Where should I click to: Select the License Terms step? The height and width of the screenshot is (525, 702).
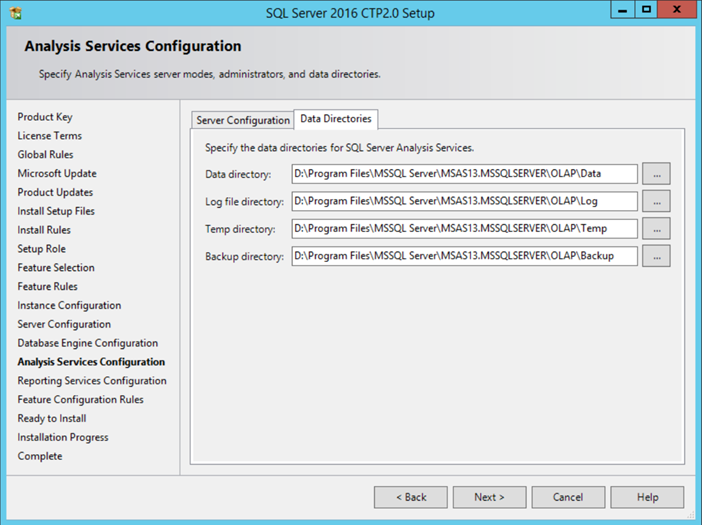point(50,136)
